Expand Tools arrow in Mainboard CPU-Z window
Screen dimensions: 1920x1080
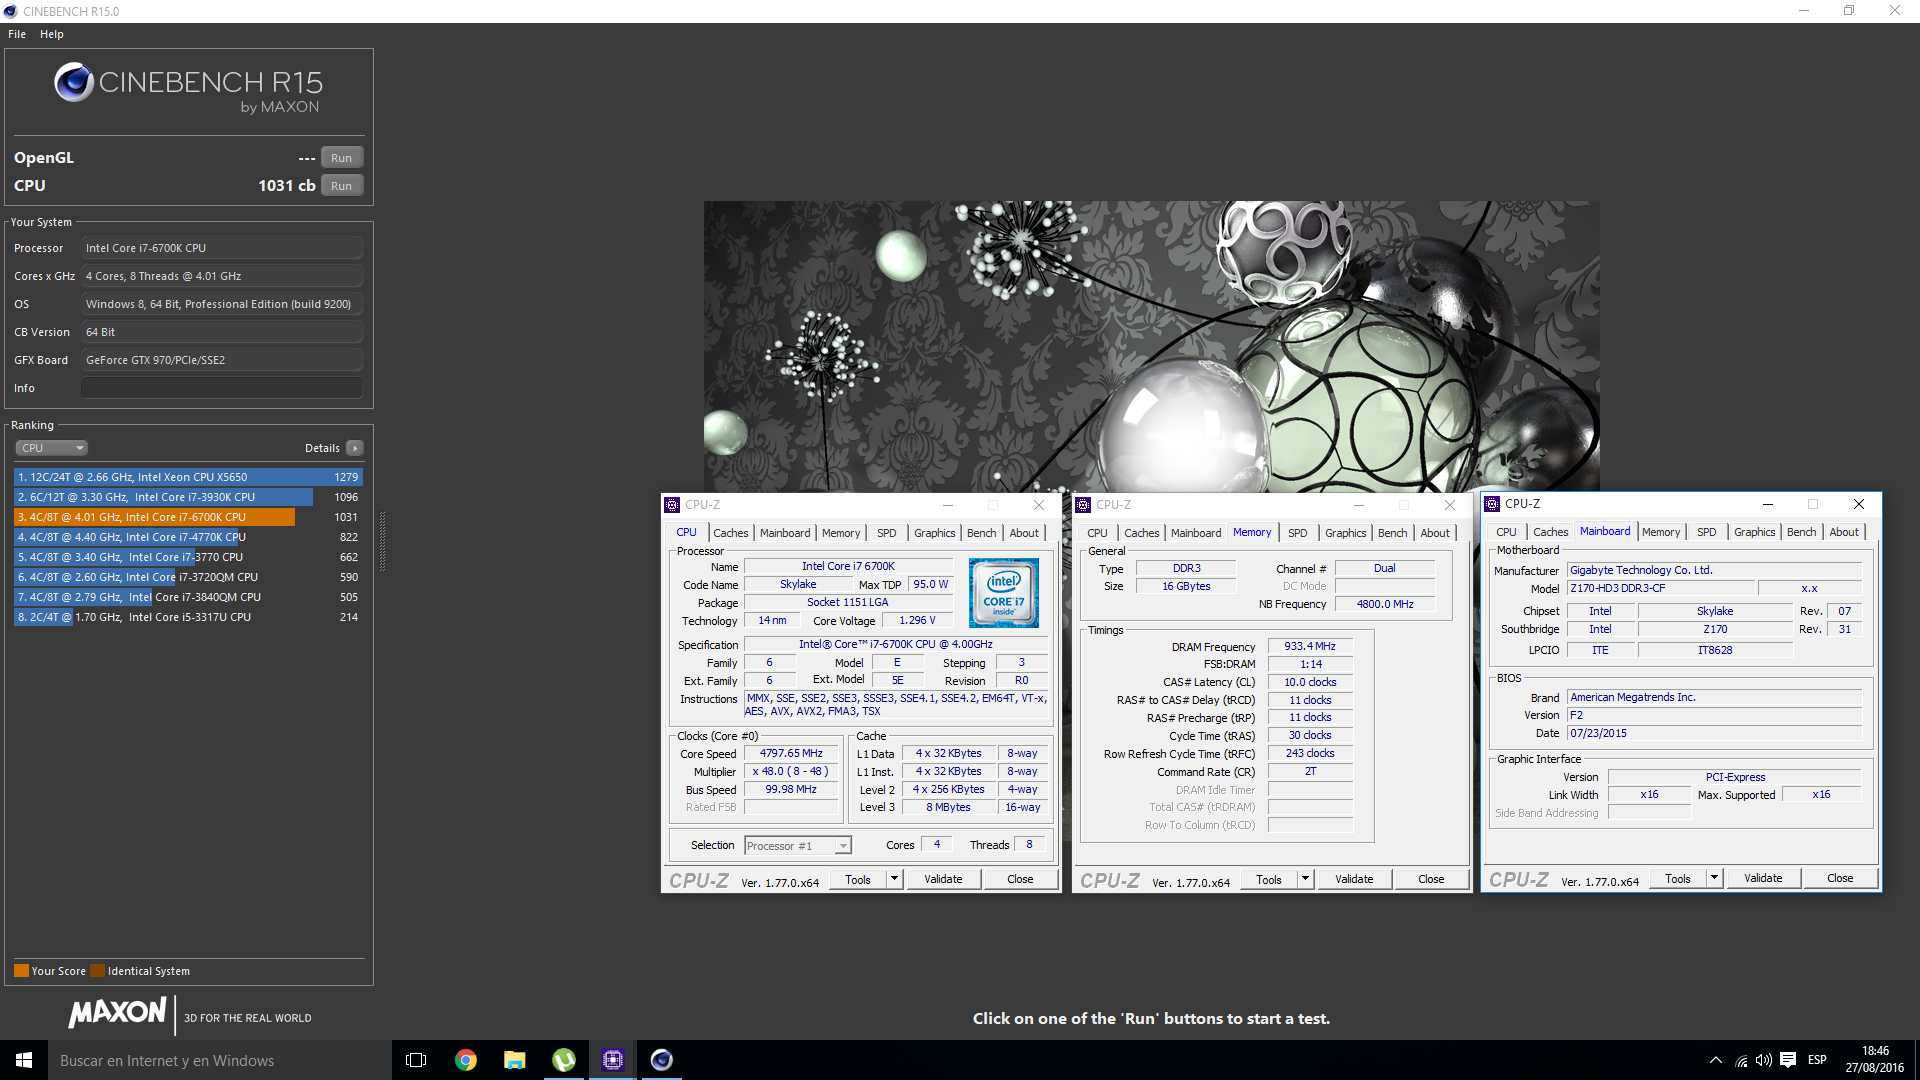(x=1714, y=878)
